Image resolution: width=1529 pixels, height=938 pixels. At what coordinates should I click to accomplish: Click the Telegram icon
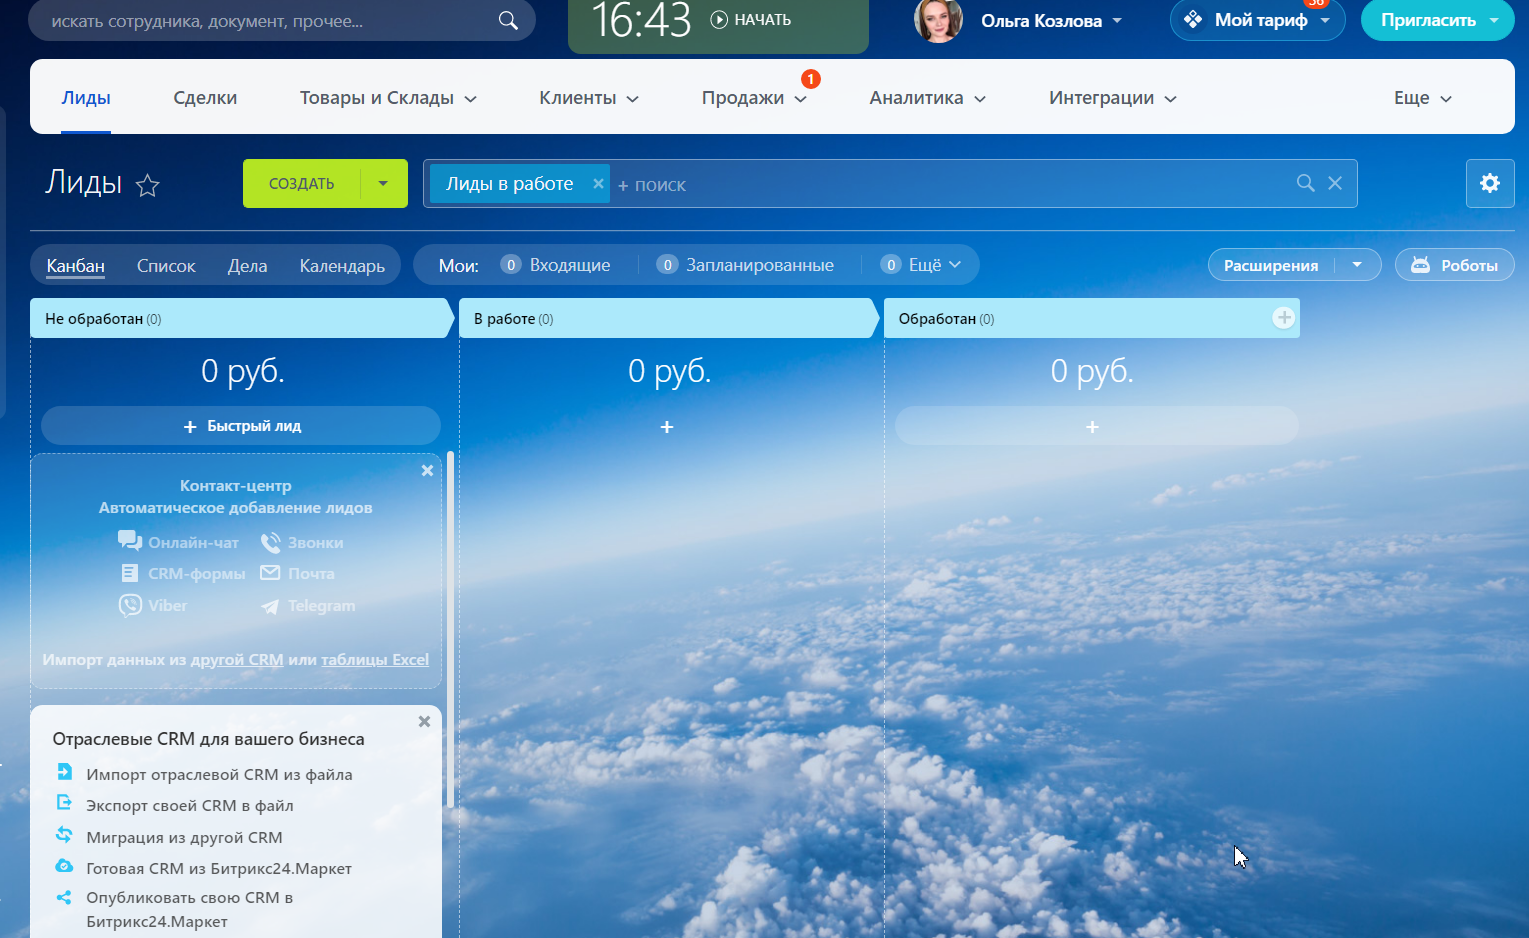coord(270,606)
